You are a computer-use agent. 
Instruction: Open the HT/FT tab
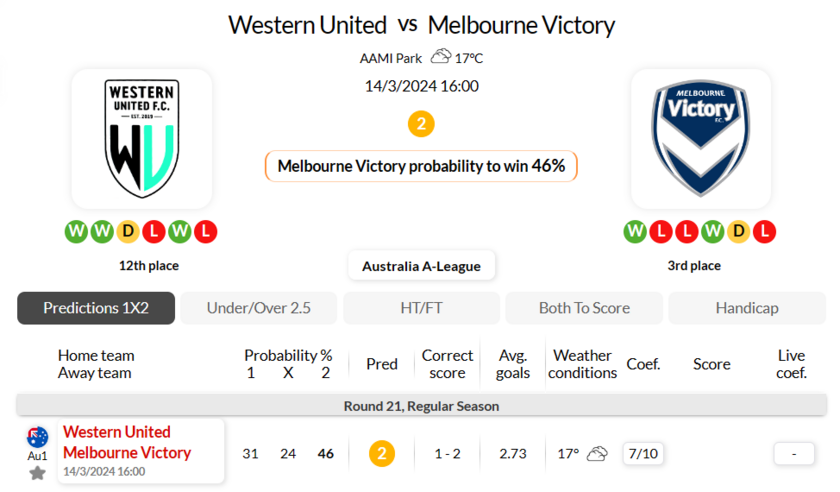421,308
